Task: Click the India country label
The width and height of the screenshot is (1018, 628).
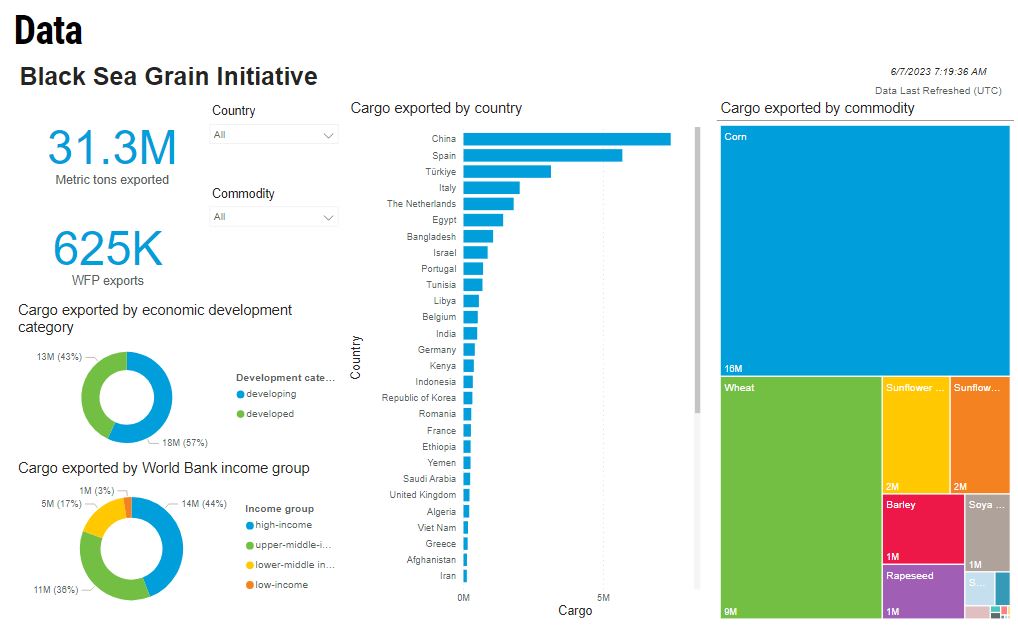Action: [x=446, y=333]
